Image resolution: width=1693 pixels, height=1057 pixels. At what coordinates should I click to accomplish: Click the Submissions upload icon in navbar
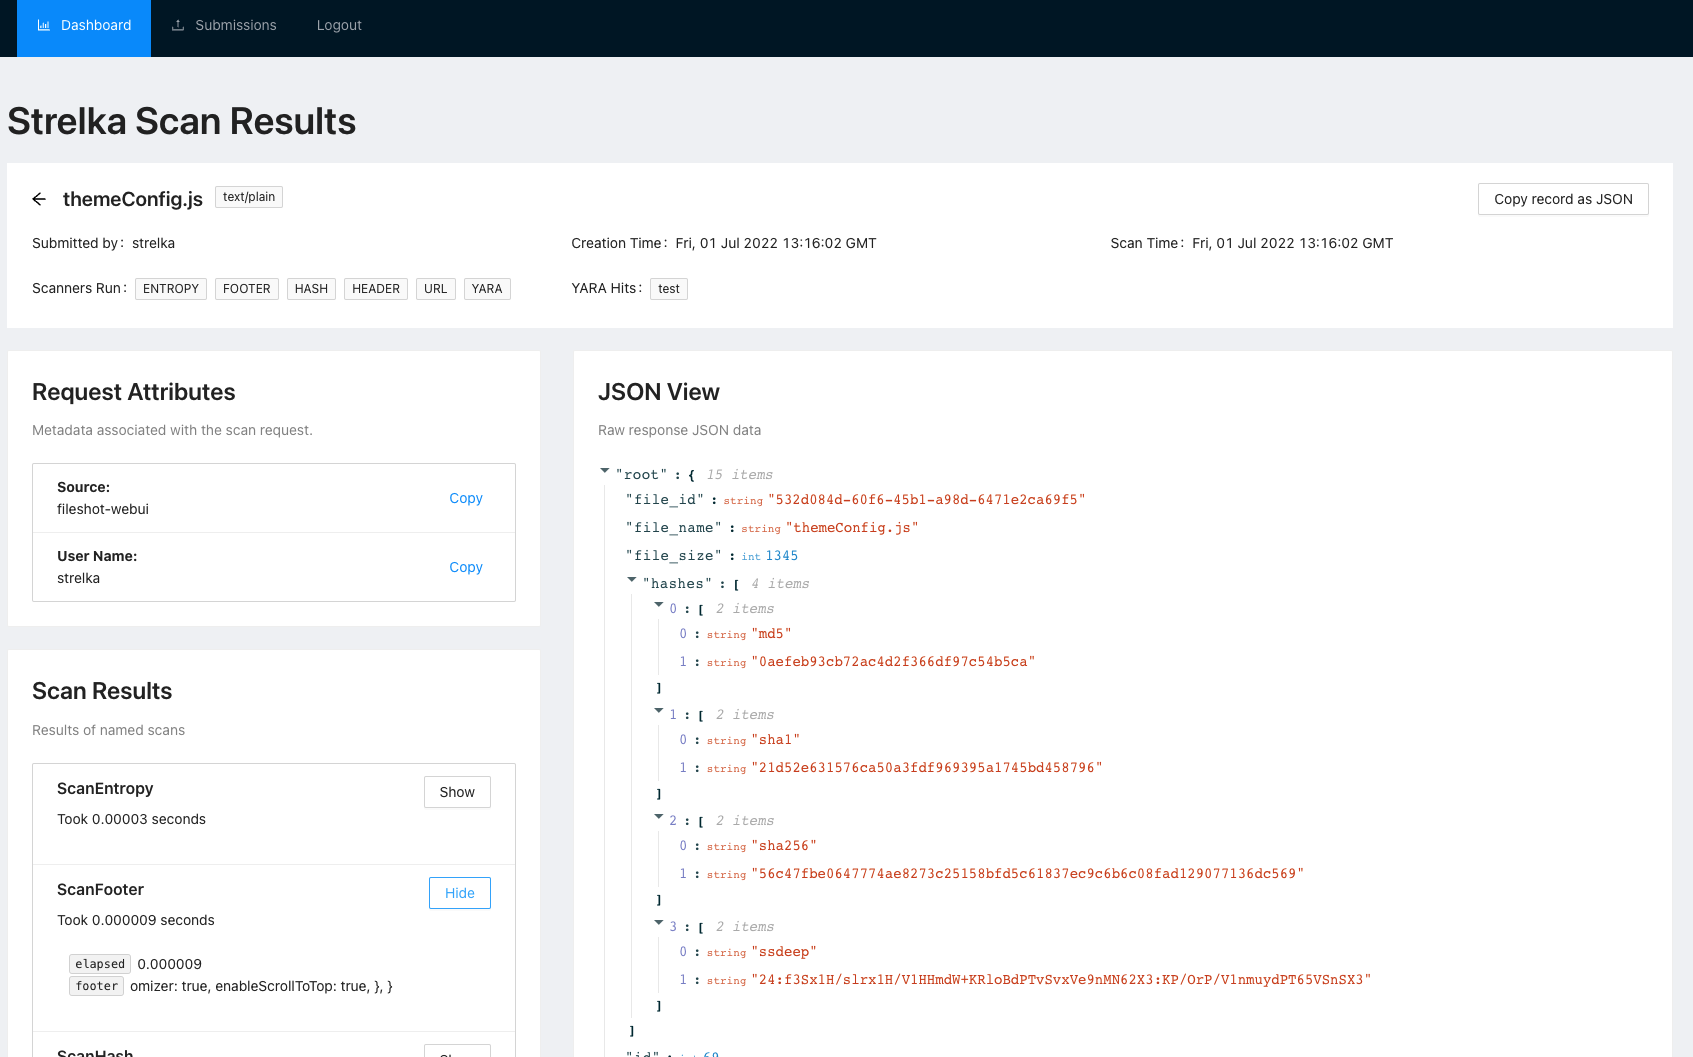(x=178, y=25)
